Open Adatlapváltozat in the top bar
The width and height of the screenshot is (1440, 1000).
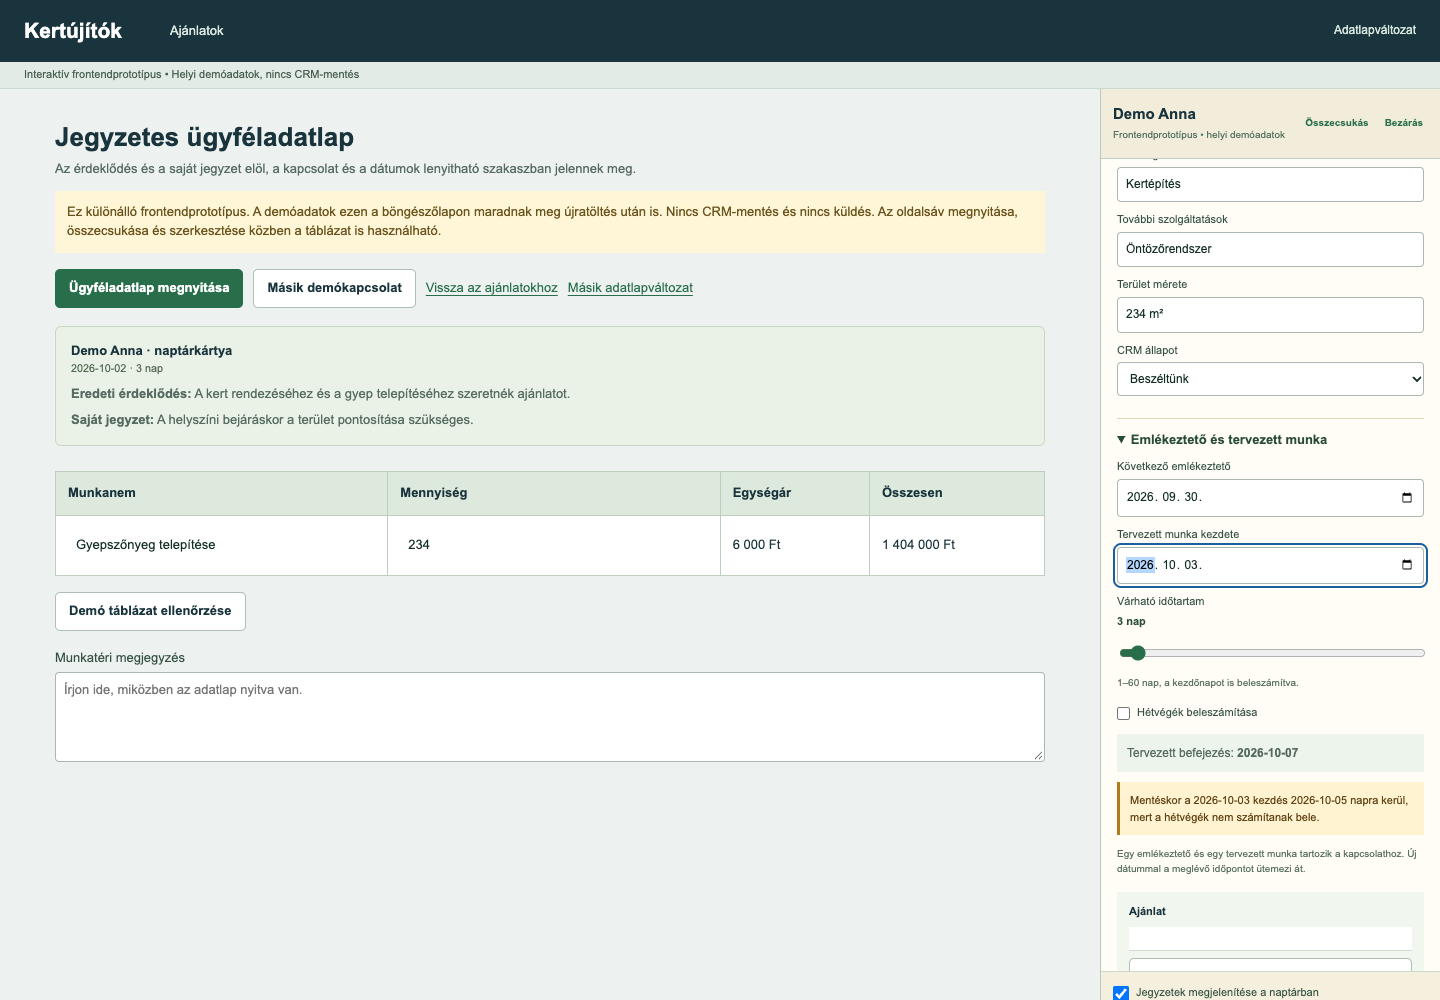[1374, 30]
